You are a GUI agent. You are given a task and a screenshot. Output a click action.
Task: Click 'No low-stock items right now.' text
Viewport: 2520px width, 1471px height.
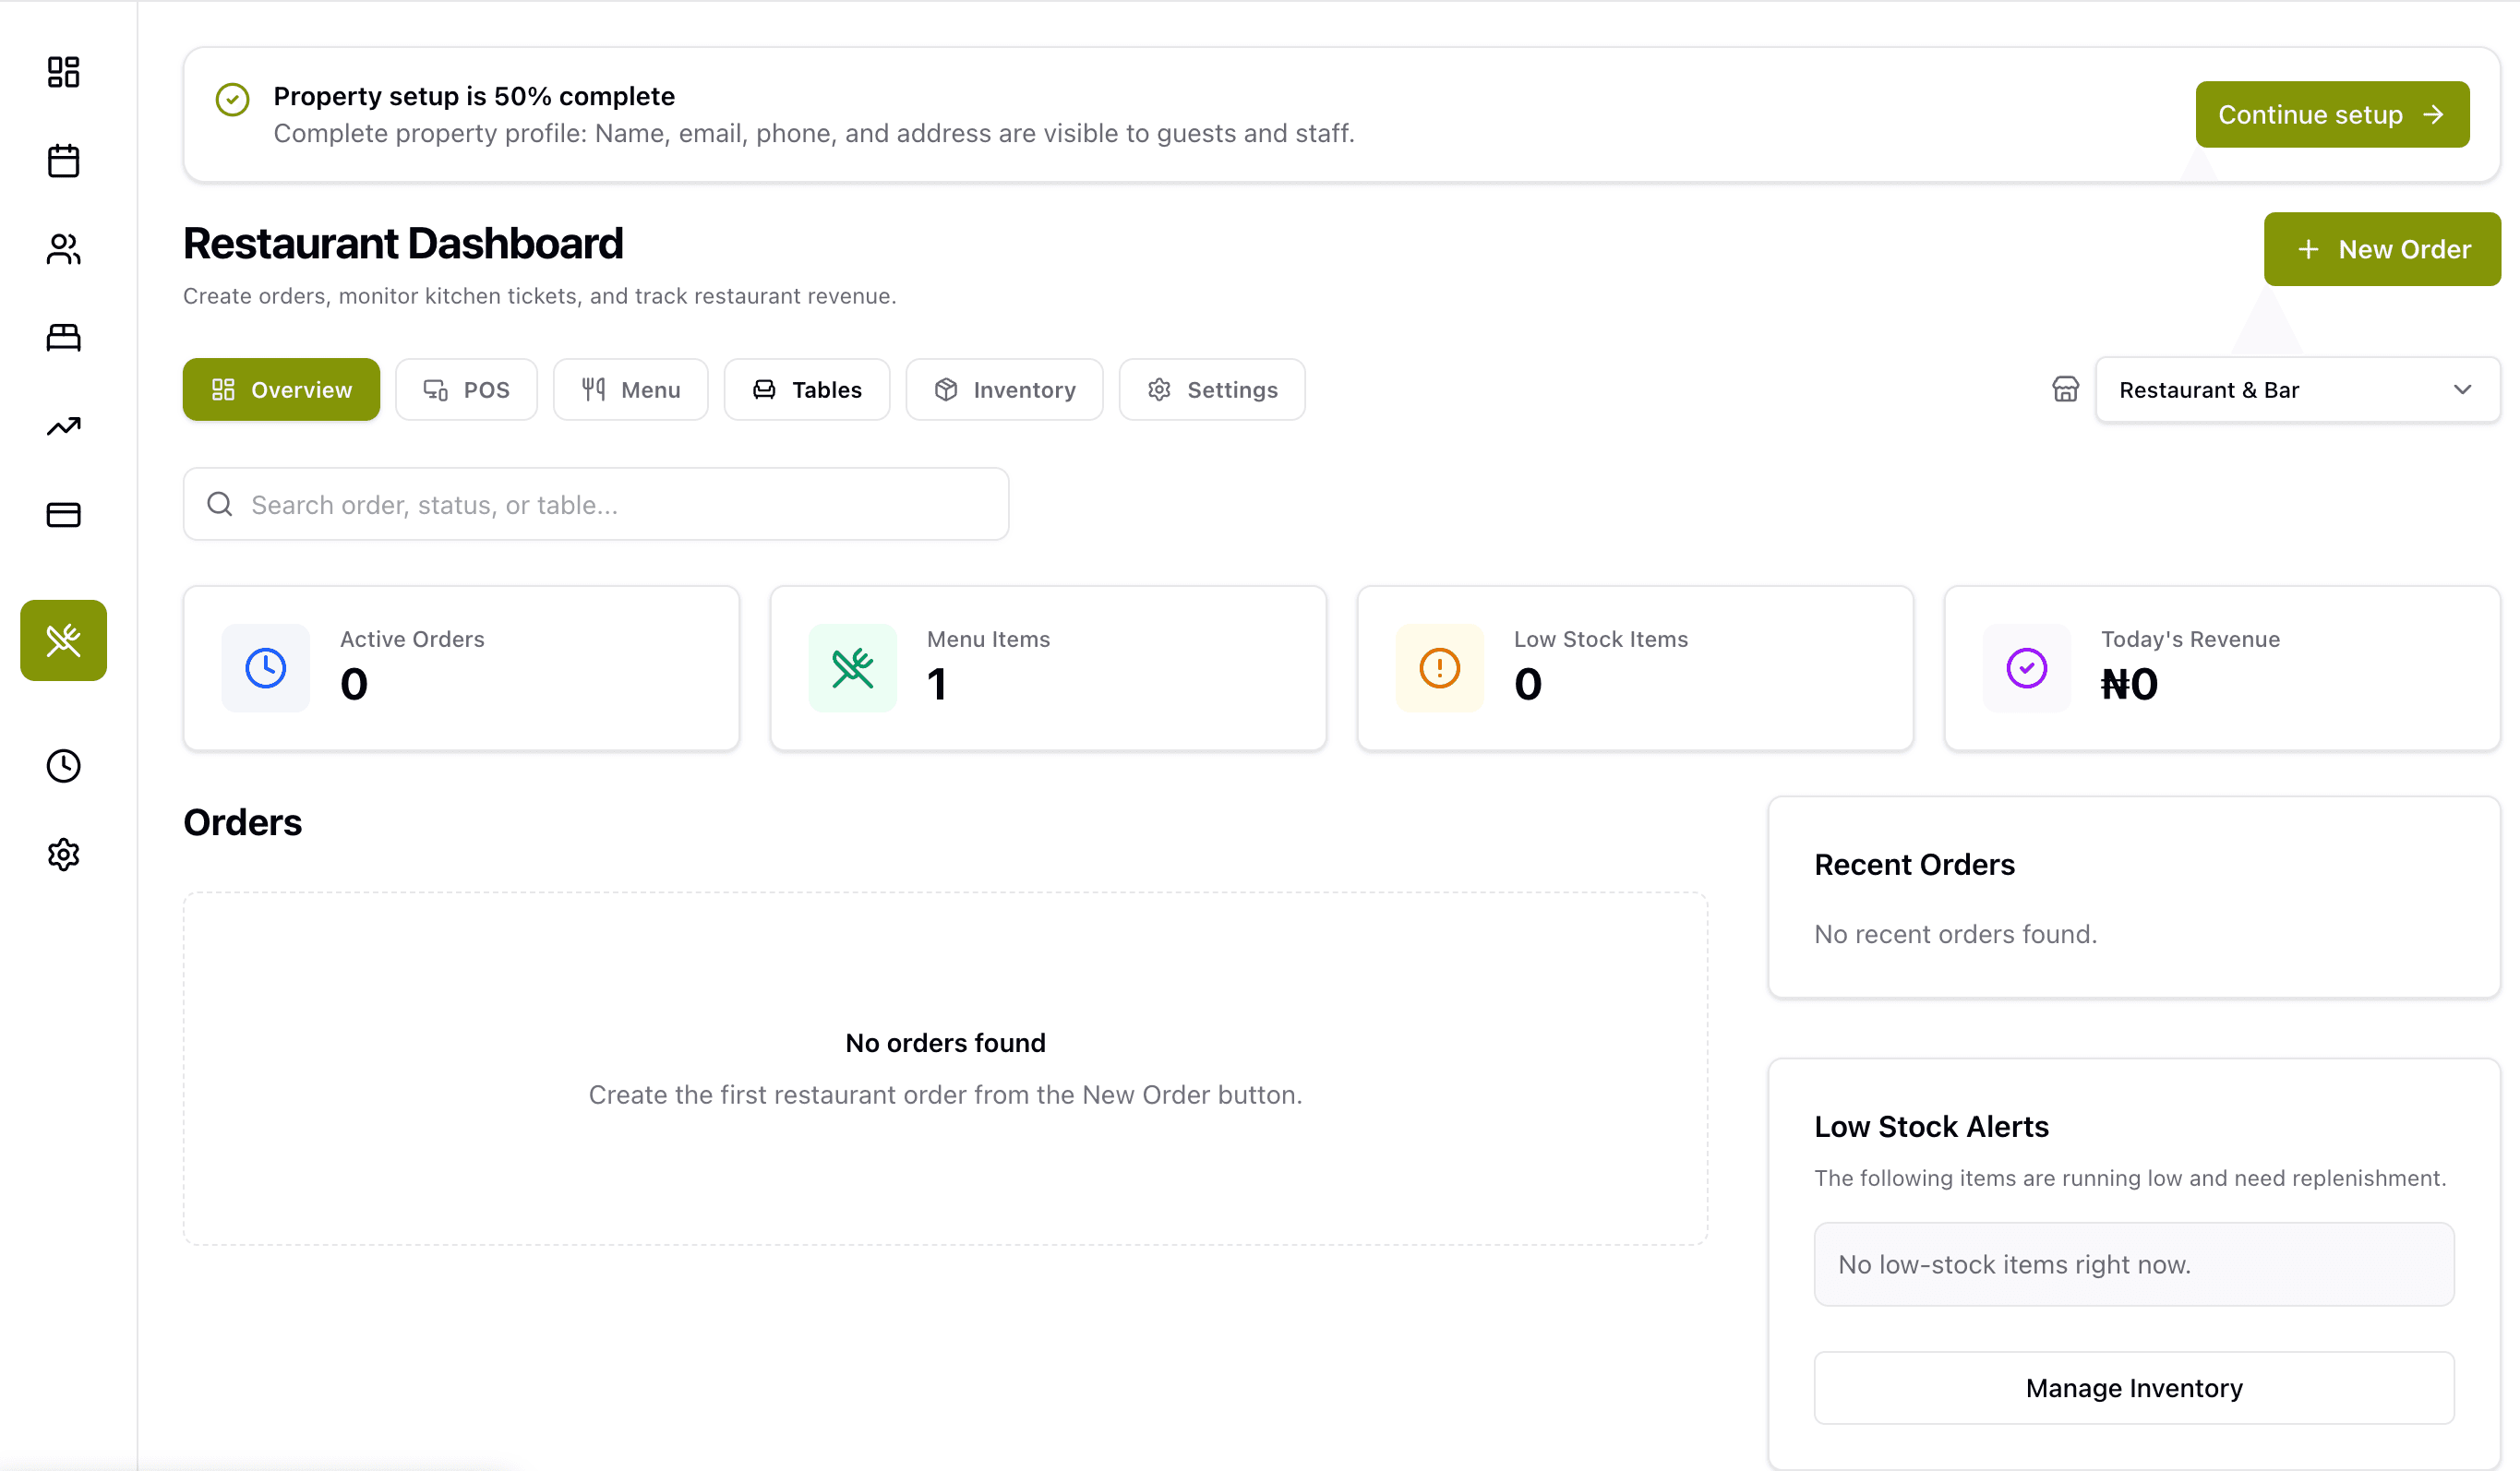[2014, 1264]
